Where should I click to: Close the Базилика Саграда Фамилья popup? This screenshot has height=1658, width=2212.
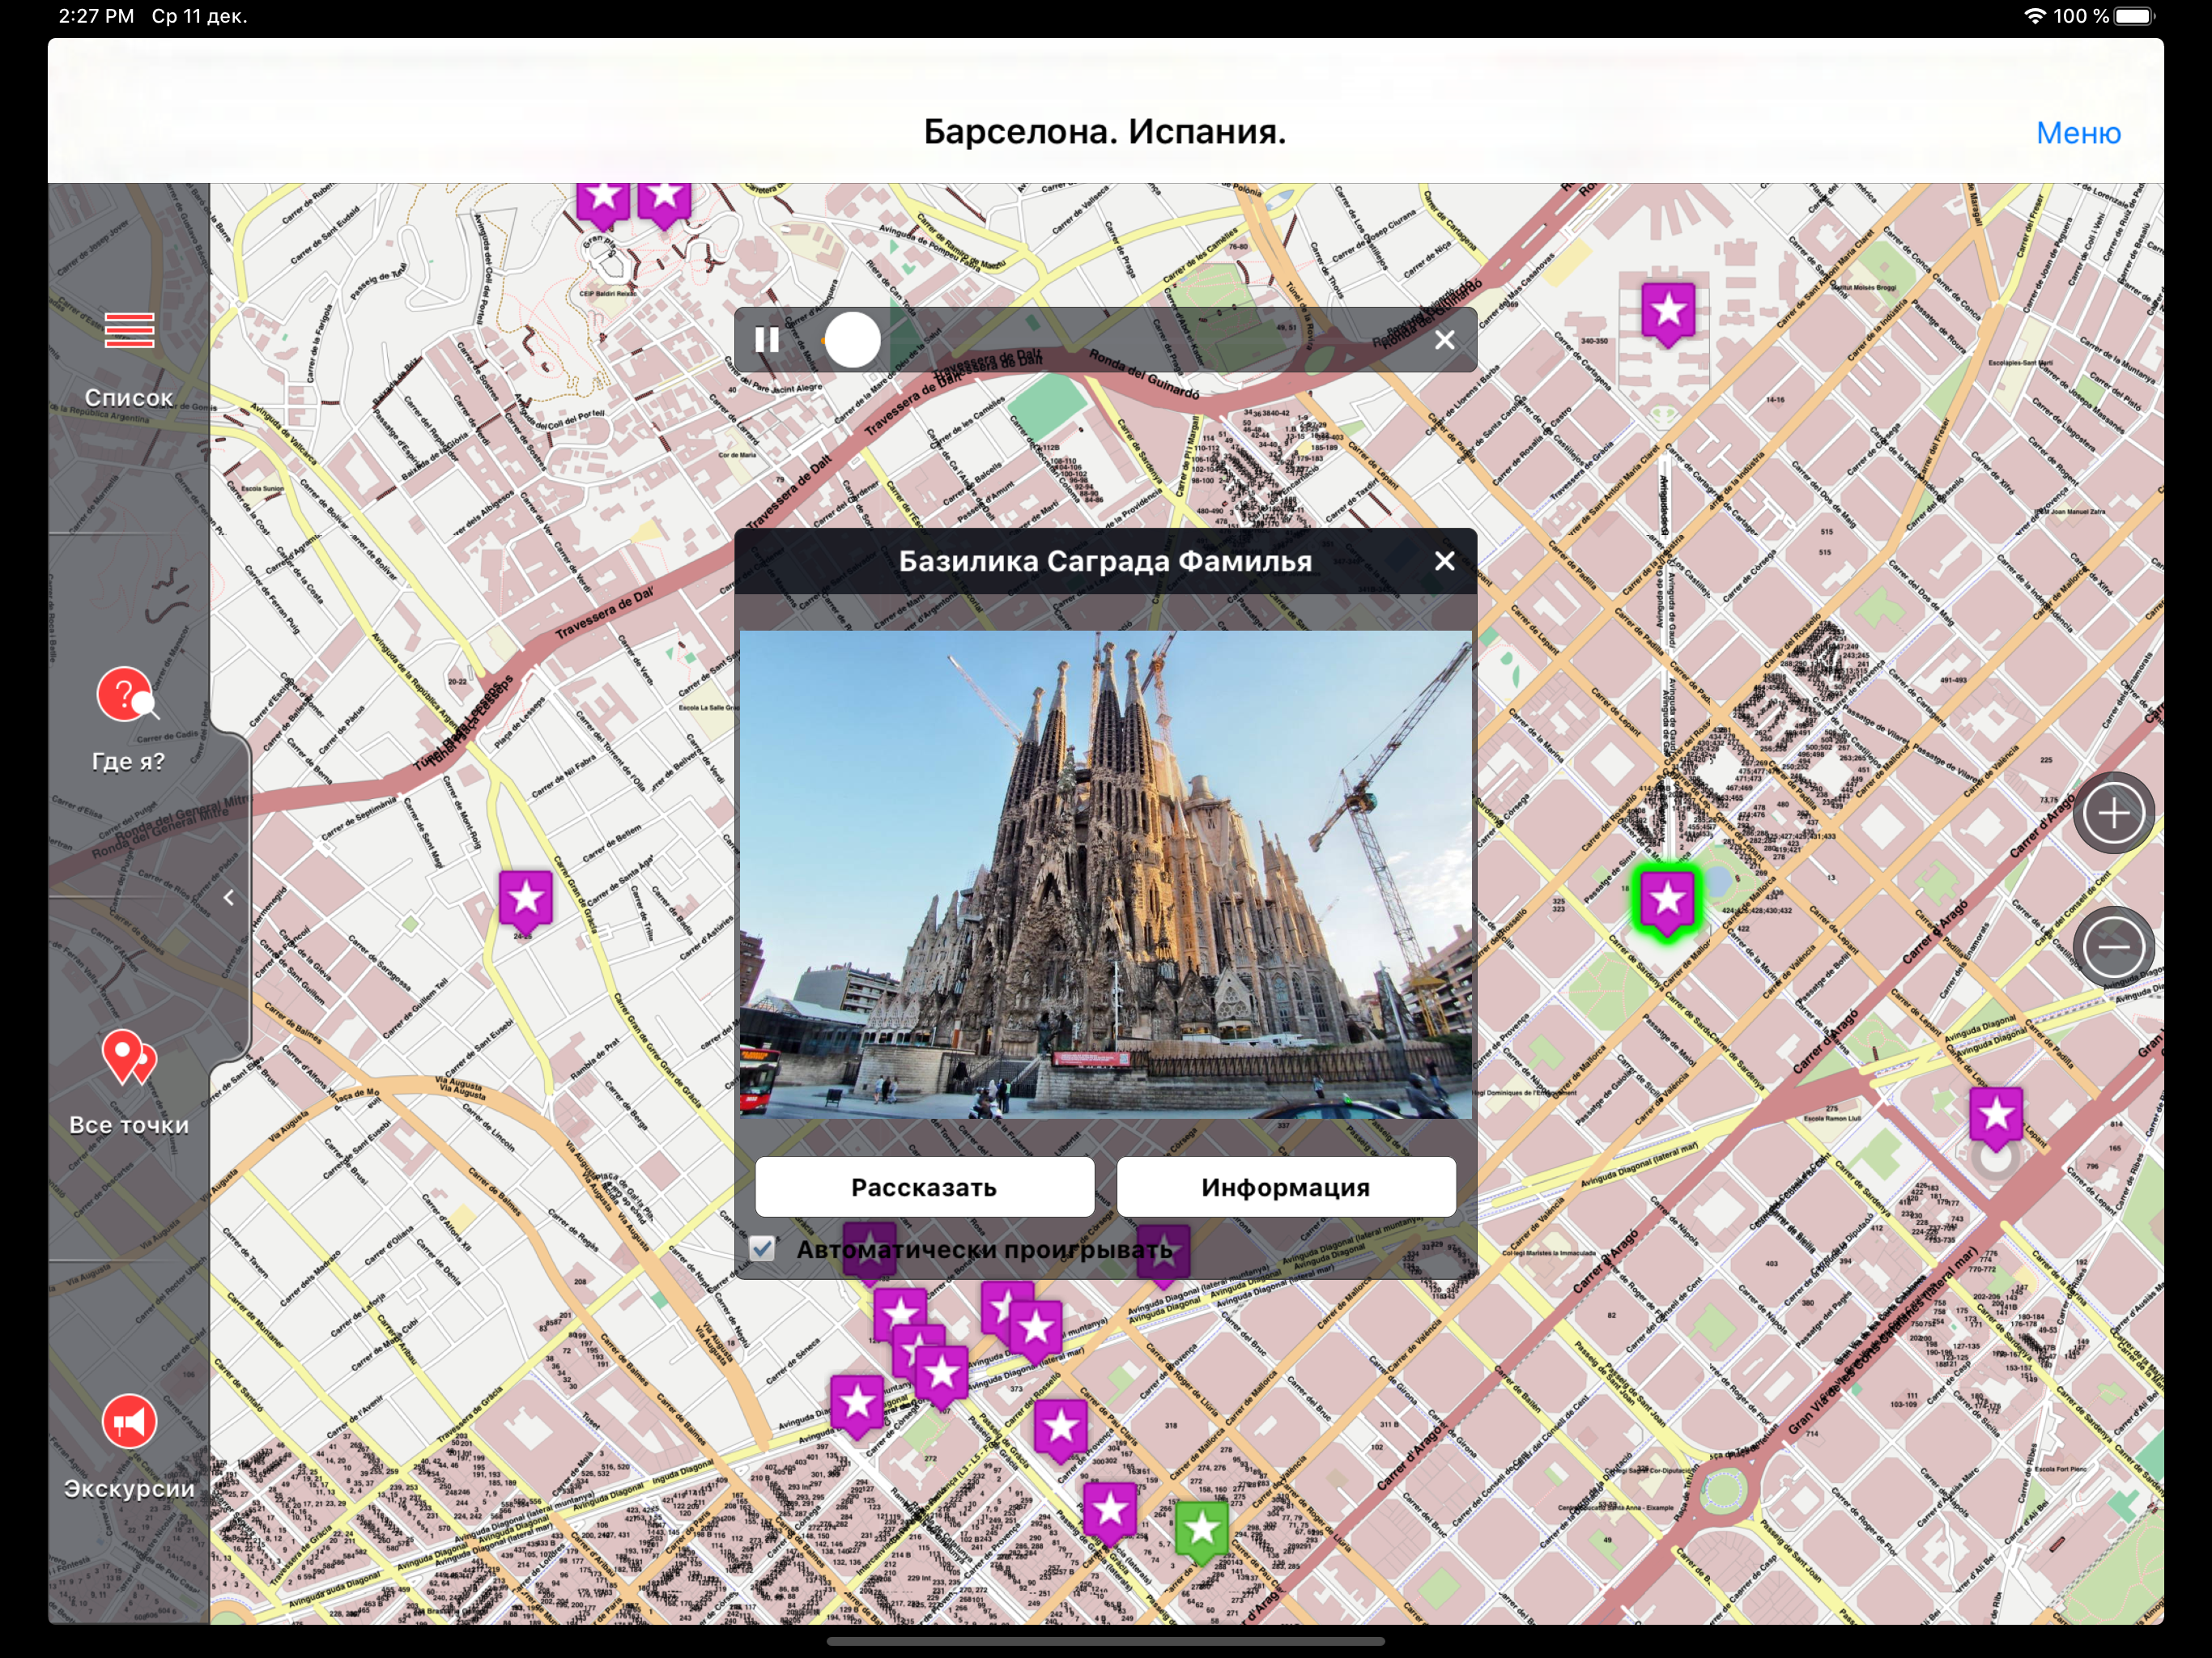click(1444, 561)
